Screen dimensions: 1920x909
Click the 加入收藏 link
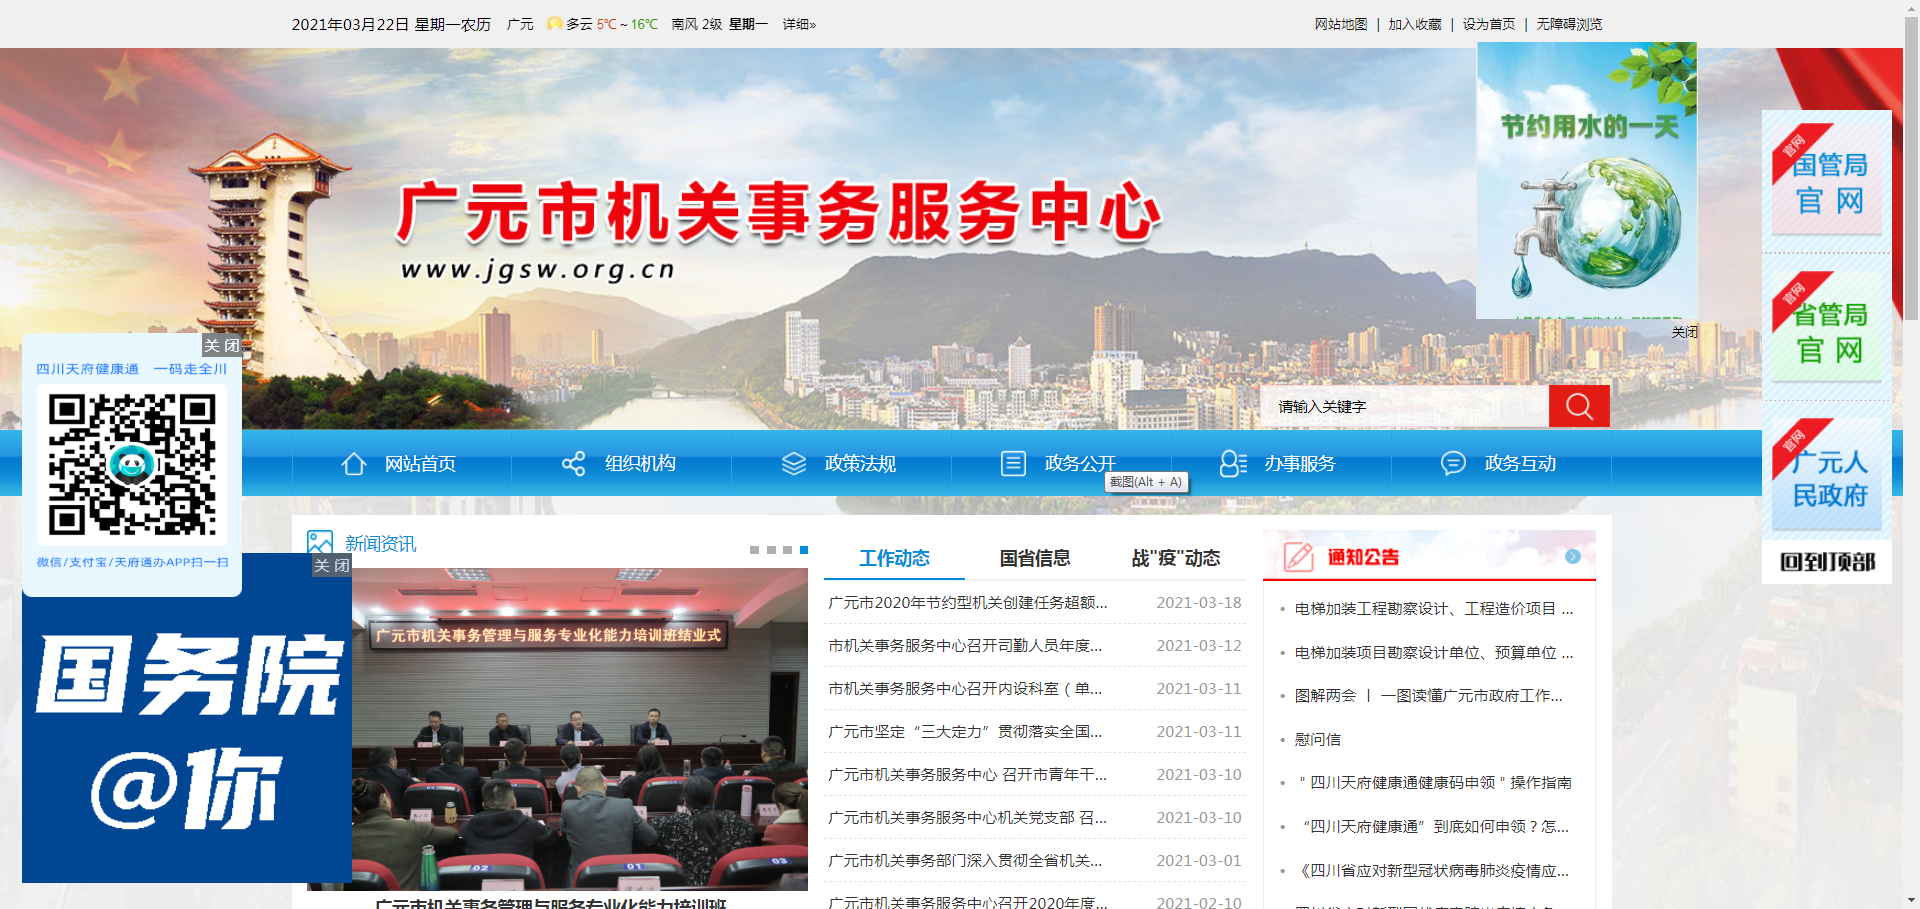click(1415, 24)
